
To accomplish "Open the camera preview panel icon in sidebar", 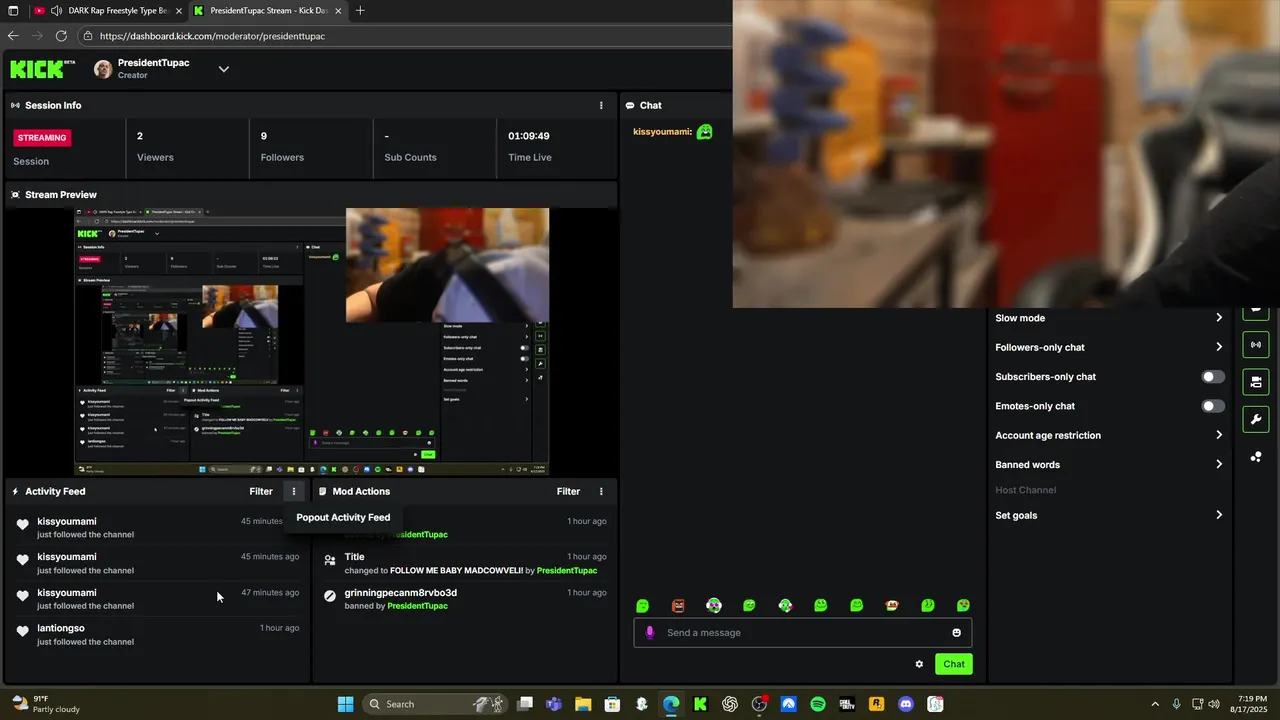I will tap(1256, 382).
